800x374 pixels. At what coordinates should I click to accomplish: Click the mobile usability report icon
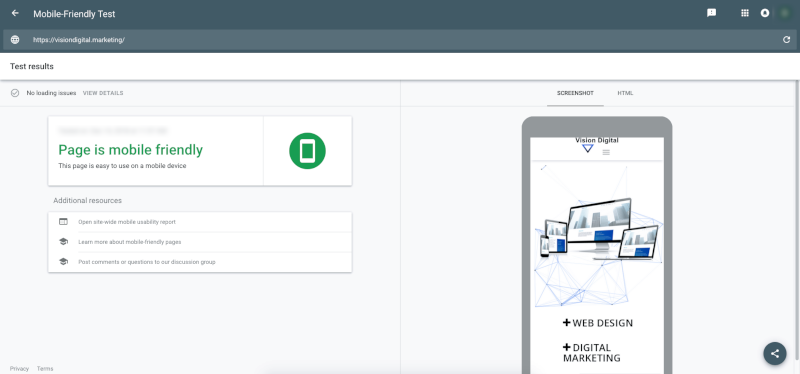(x=63, y=222)
